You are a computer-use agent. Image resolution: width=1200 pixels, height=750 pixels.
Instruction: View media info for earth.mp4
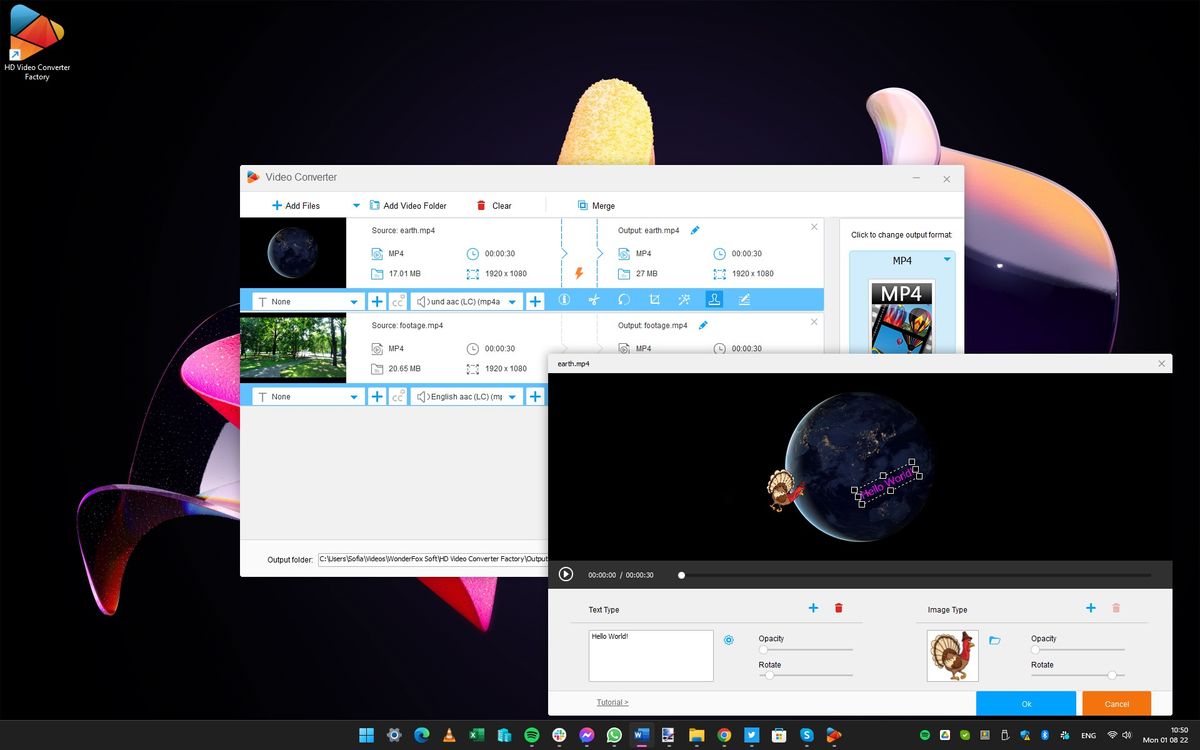(x=565, y=300)
